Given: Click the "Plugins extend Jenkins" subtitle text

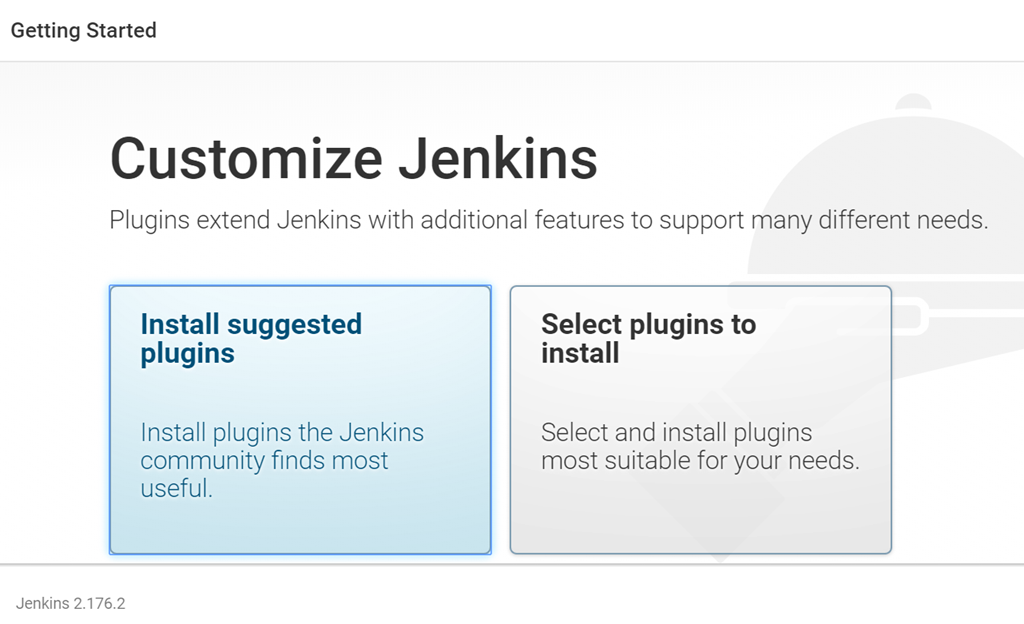Looking at the screenshot, I should tap(548, 220).
